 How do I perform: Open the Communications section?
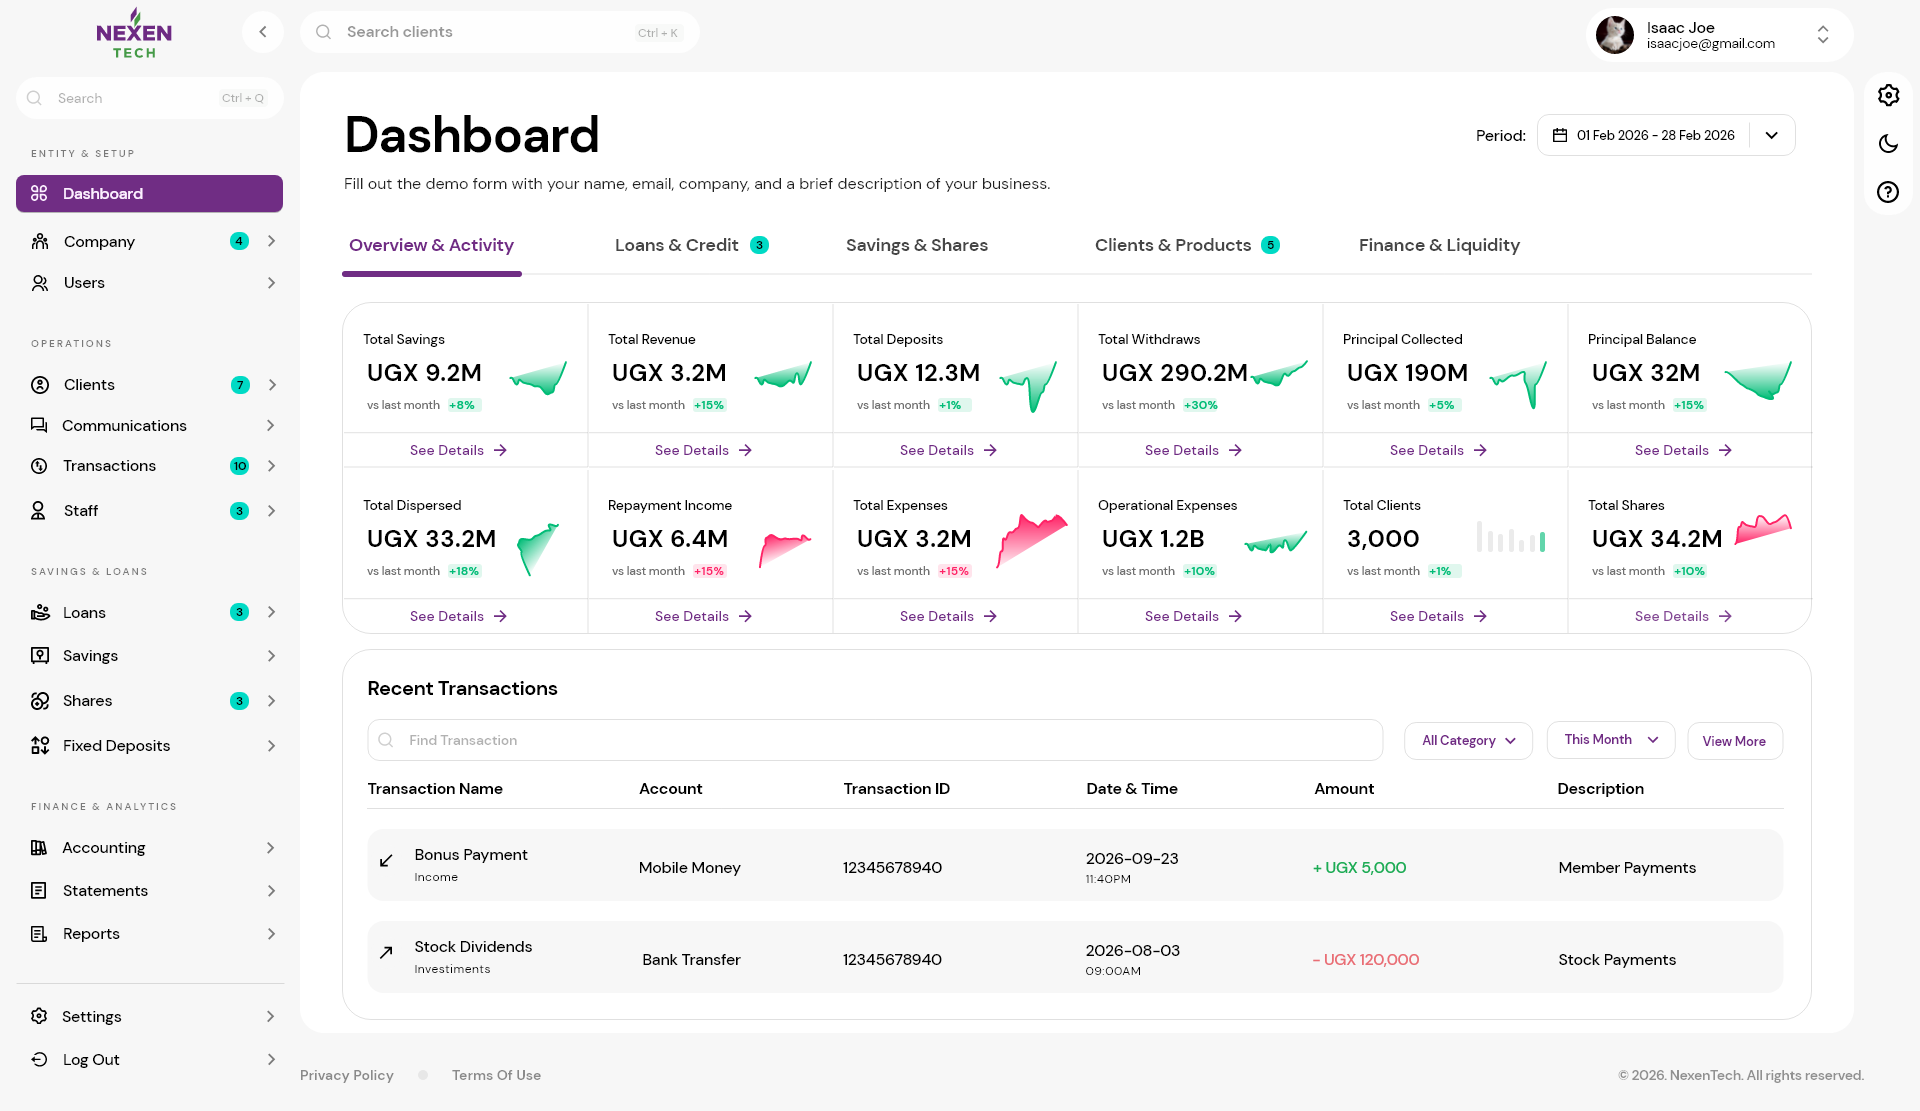pos(124,425)
